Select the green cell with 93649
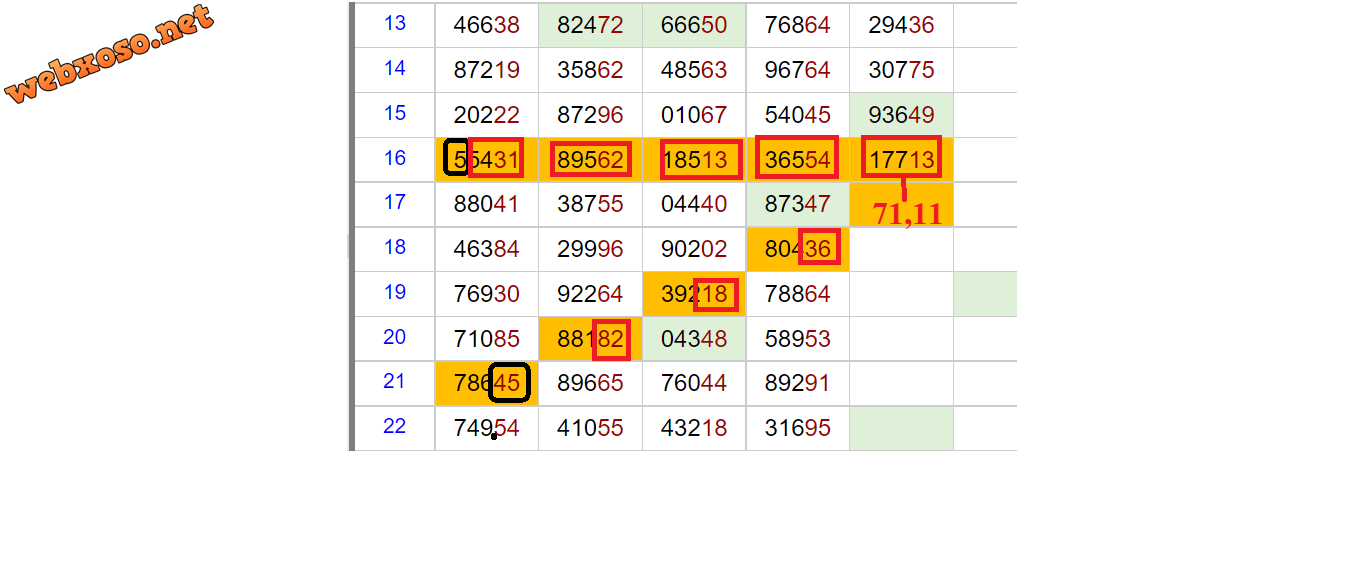The image size is (1351, 569). click(x=901, y=115)
